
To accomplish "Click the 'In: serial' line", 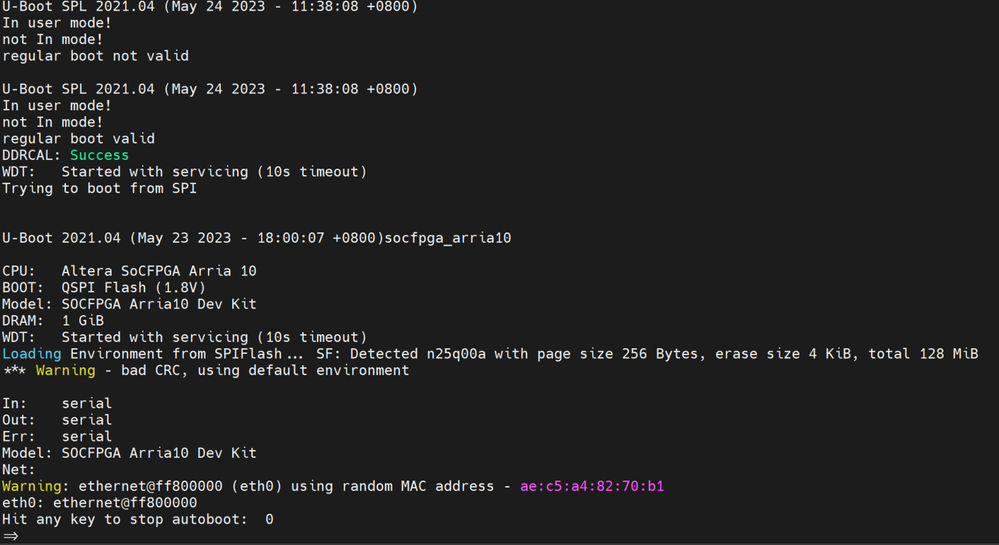I will point(57,403).
